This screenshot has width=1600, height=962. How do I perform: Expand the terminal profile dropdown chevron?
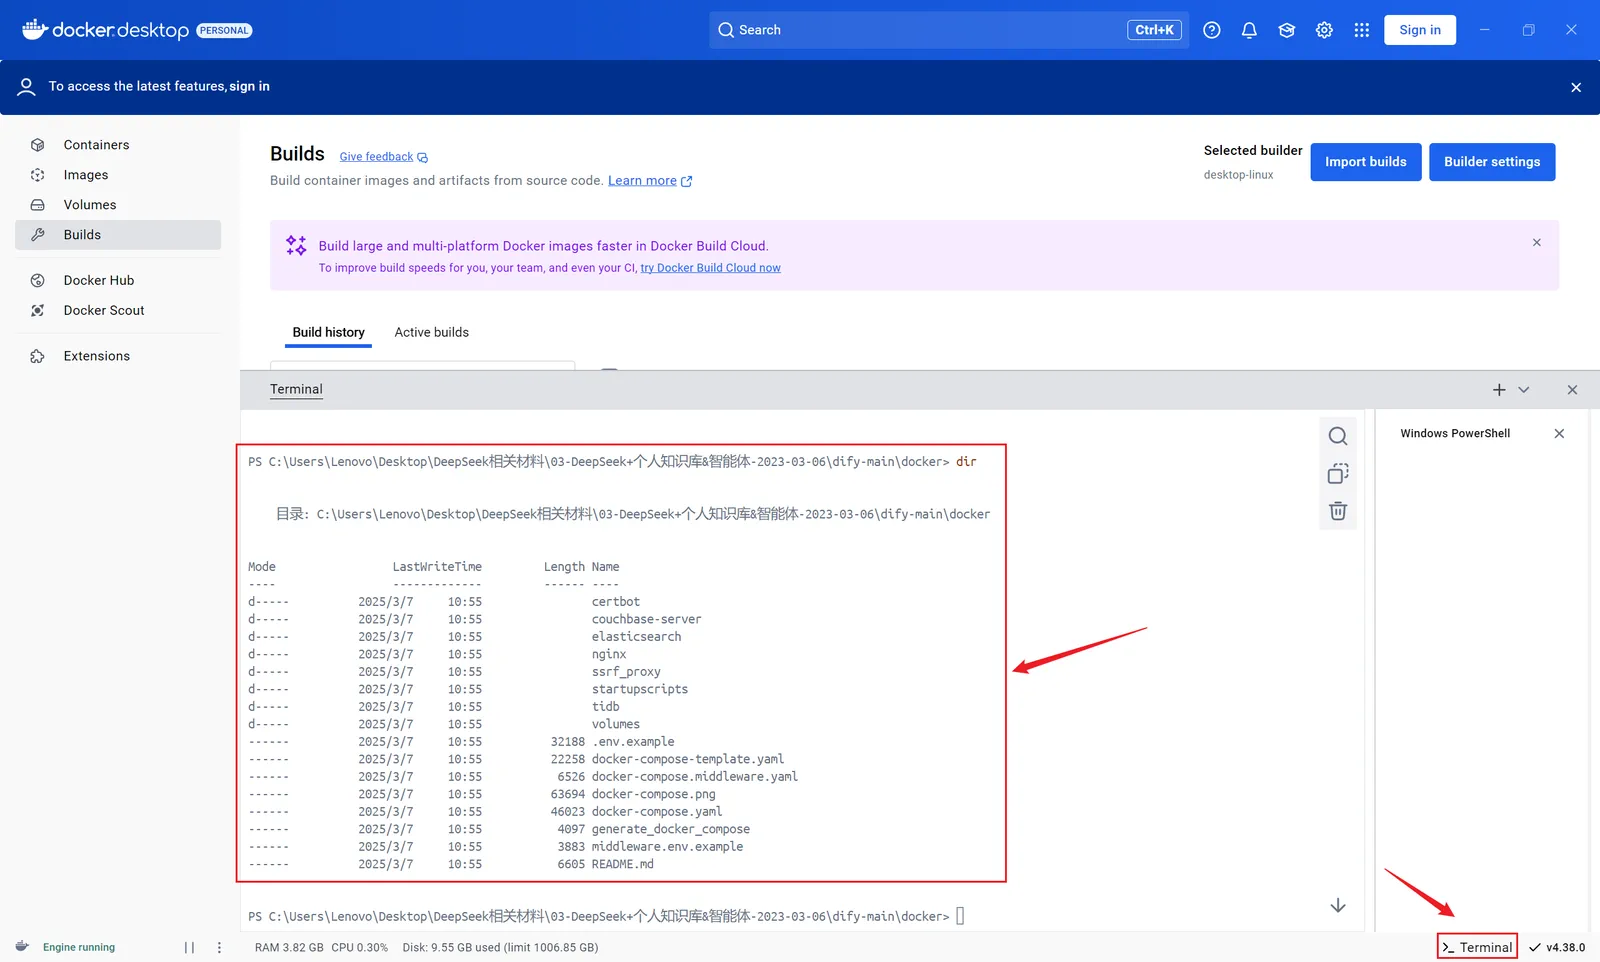coord(1524,390)
